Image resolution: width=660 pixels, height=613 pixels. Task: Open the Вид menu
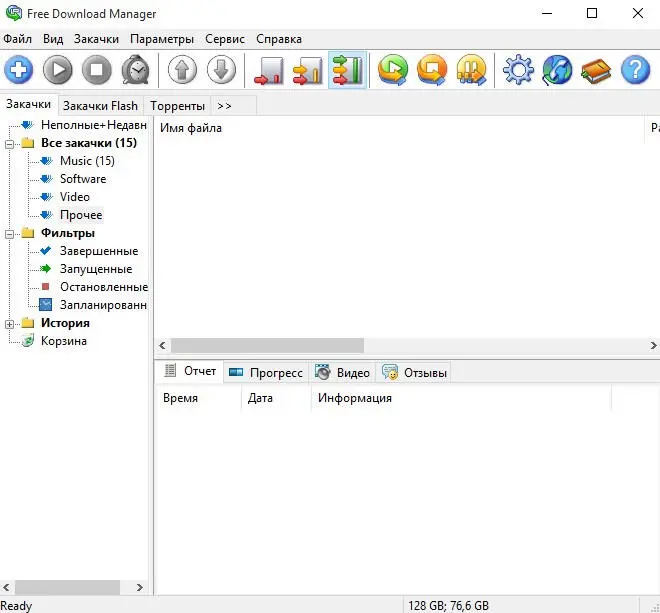point(53,39)
